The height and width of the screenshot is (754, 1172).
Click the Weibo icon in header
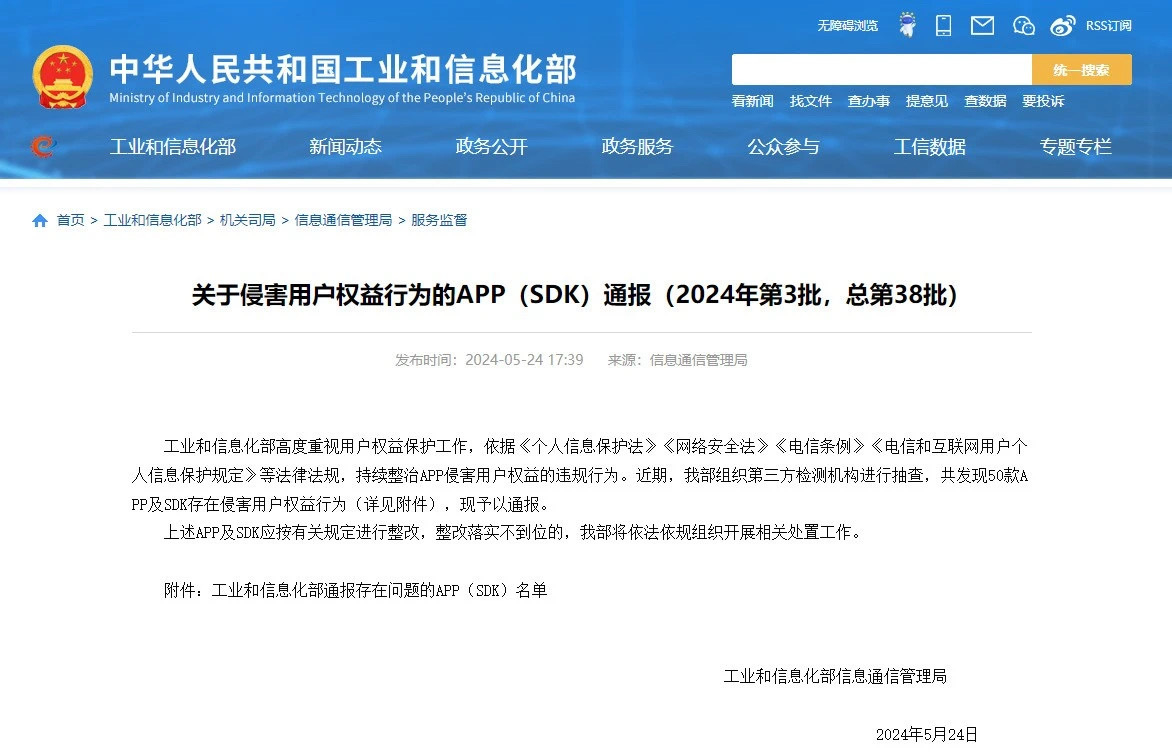(x=1063, y=25)
